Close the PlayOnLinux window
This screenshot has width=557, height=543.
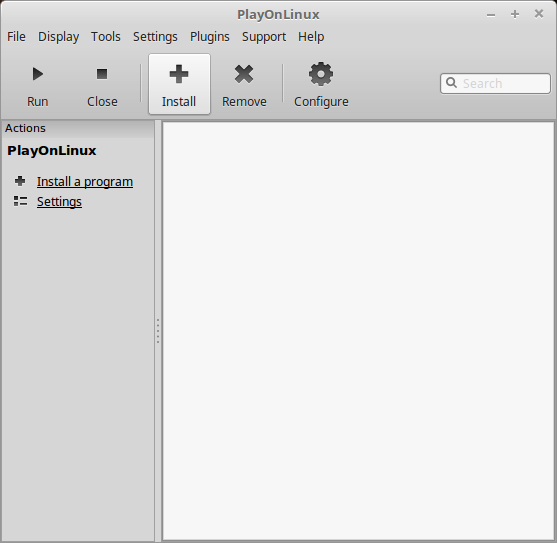539,14
